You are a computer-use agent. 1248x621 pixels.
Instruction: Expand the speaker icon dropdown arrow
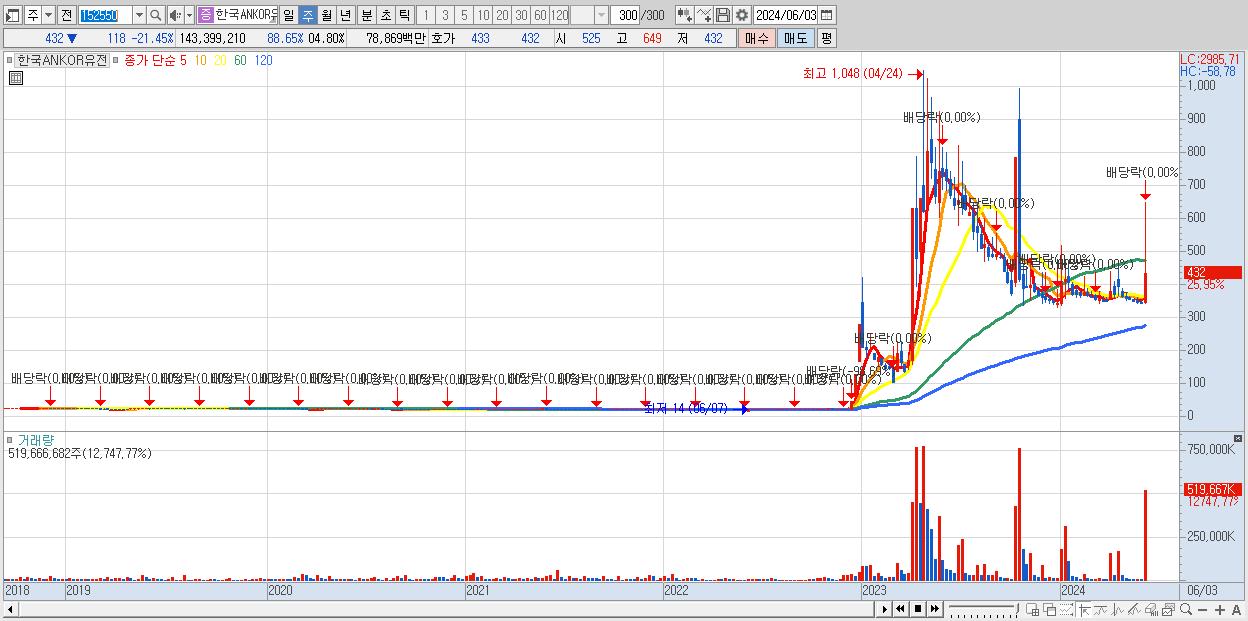189,15
